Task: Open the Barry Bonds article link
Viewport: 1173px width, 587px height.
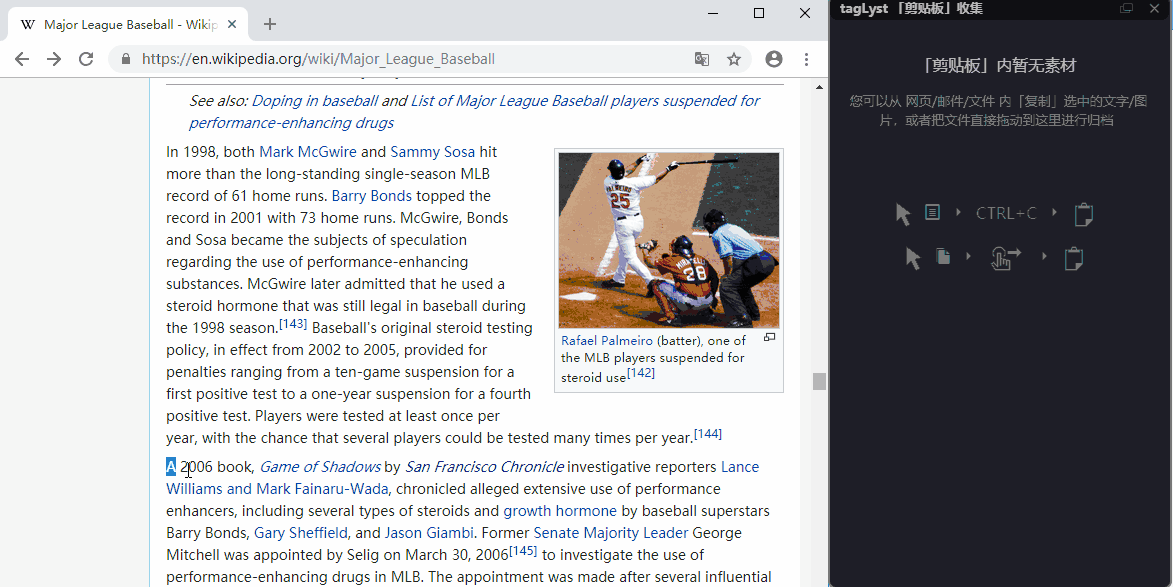Action: pos(371,196)
